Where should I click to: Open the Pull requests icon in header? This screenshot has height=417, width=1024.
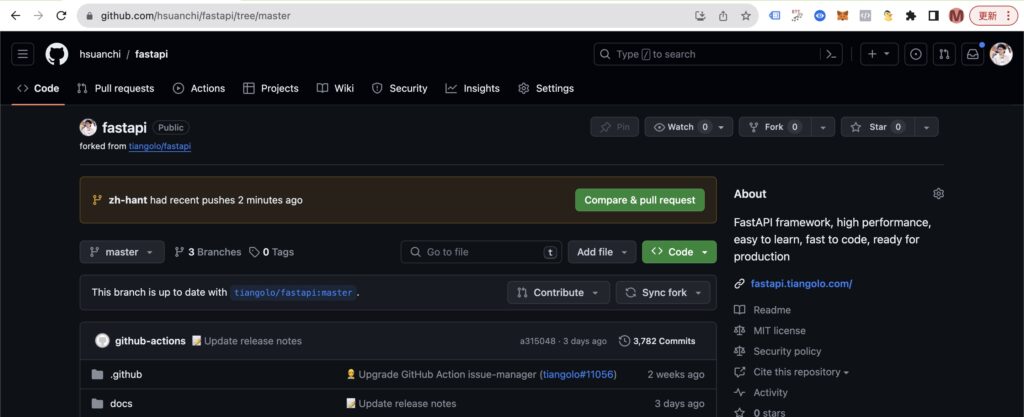(944, 54)
